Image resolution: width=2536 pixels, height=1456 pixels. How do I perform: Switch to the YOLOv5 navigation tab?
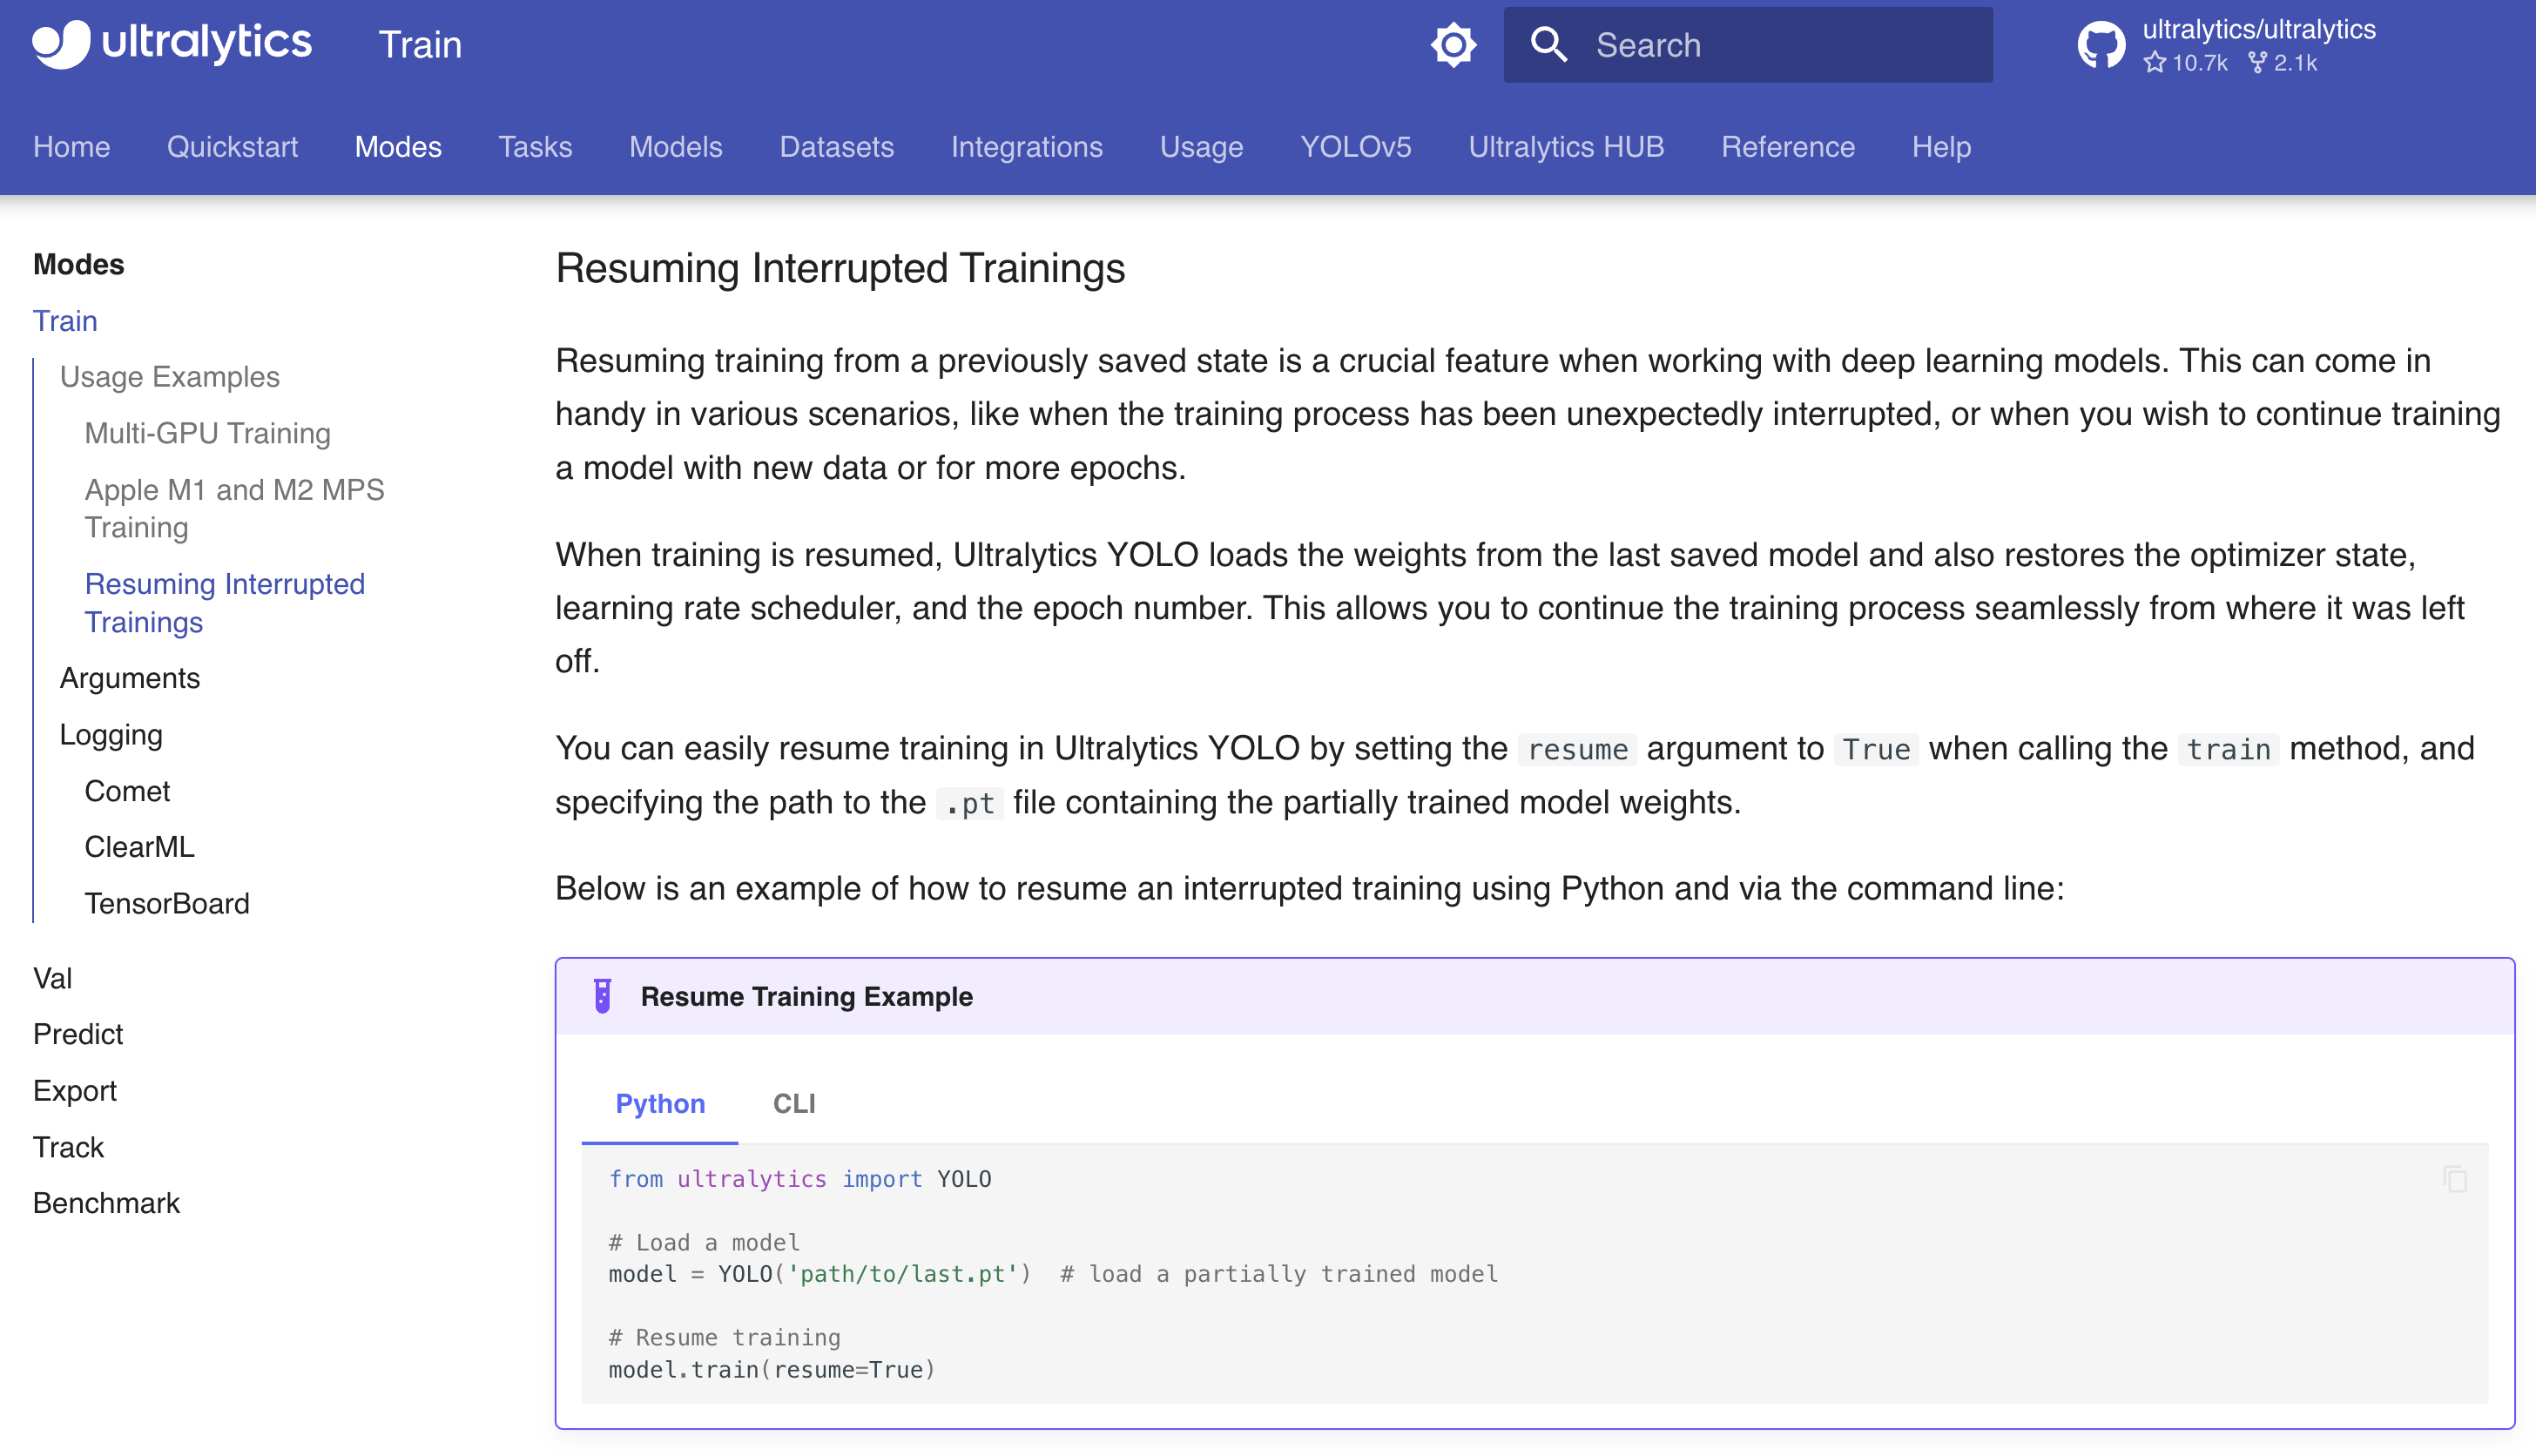[1356, 147]
